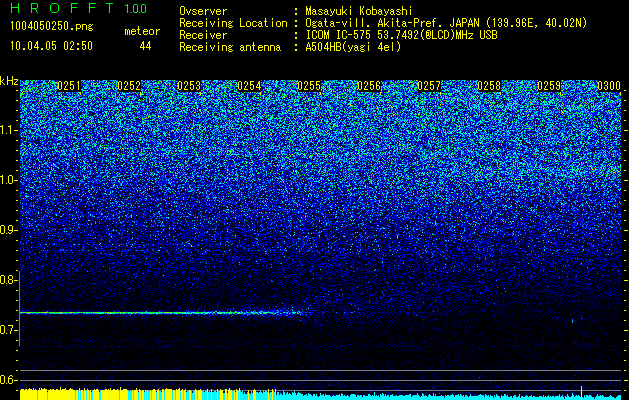Click the 0.6 frequency axis label
The height and width of the screenshot is (400, 629).
tap(7, 380)
